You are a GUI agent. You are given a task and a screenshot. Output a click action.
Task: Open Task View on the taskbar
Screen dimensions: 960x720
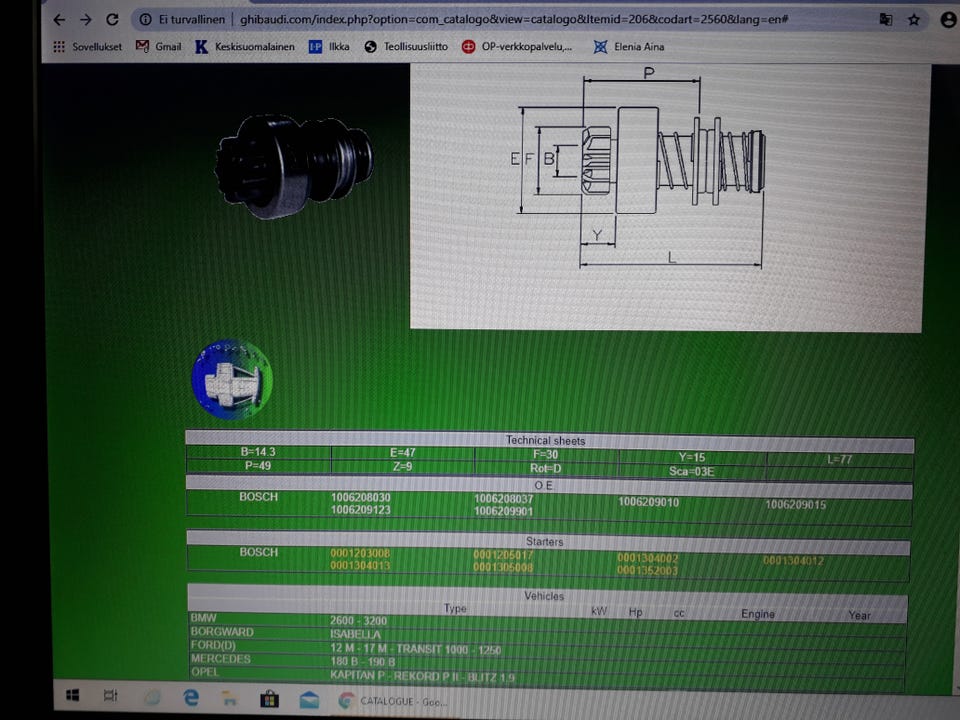coord(110,696)
